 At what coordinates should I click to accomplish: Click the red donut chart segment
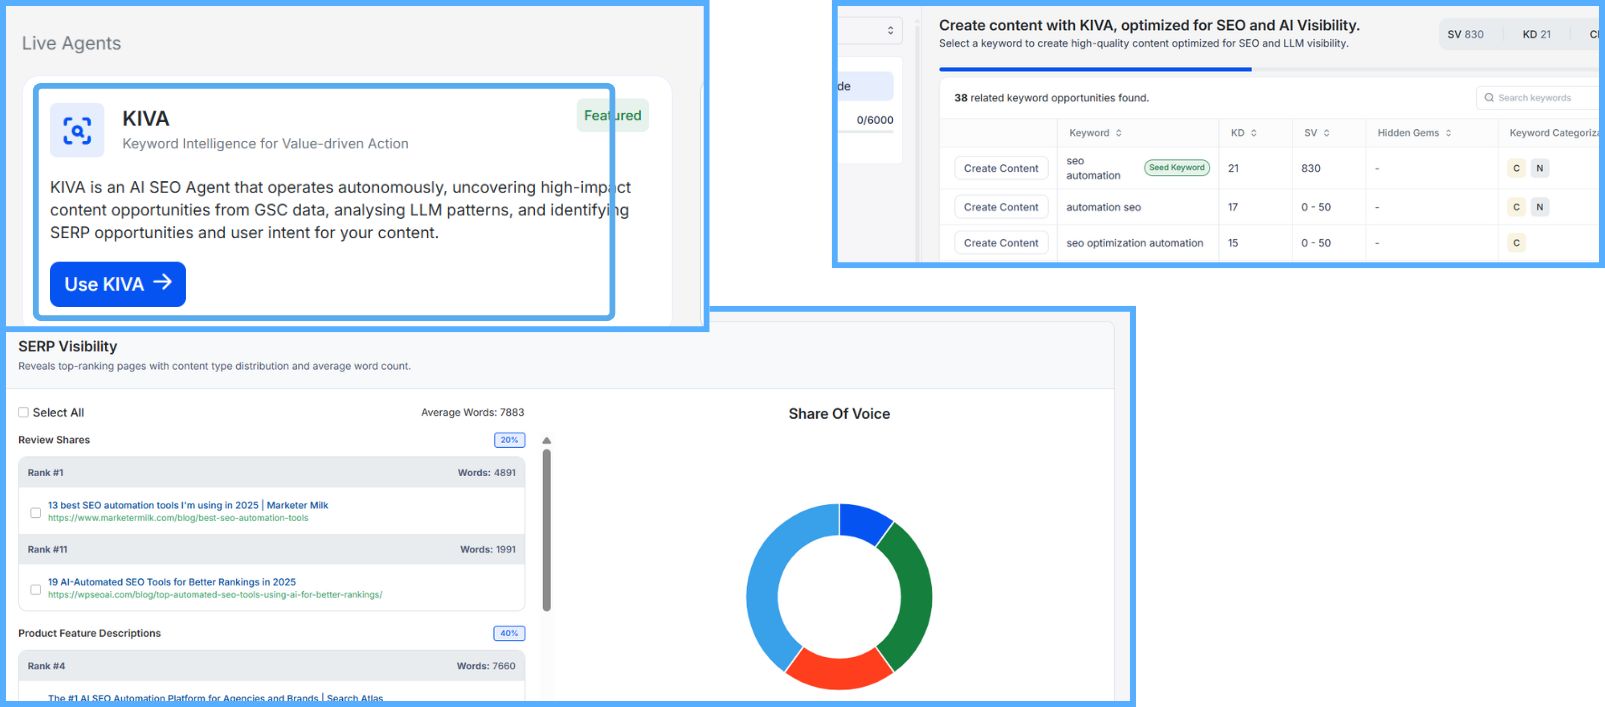click(838, 672)
